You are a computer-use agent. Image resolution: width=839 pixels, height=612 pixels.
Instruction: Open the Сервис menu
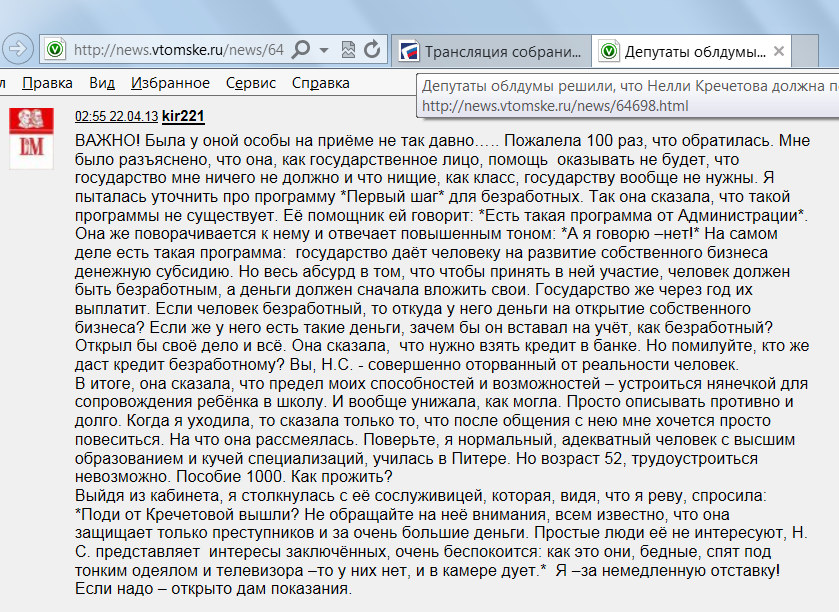(x=250, y=83)
